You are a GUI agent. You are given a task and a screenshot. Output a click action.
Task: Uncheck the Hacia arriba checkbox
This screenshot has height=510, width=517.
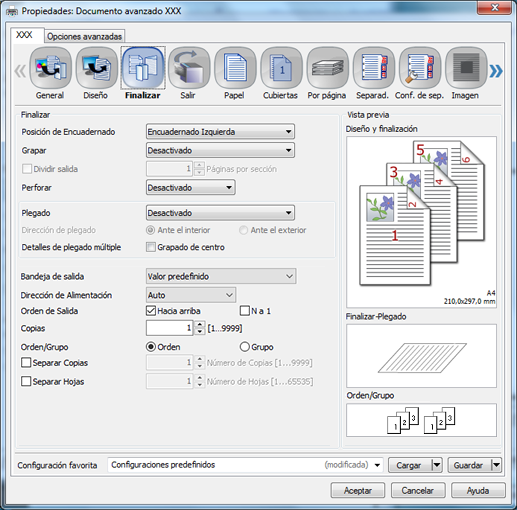coord(151,311)
